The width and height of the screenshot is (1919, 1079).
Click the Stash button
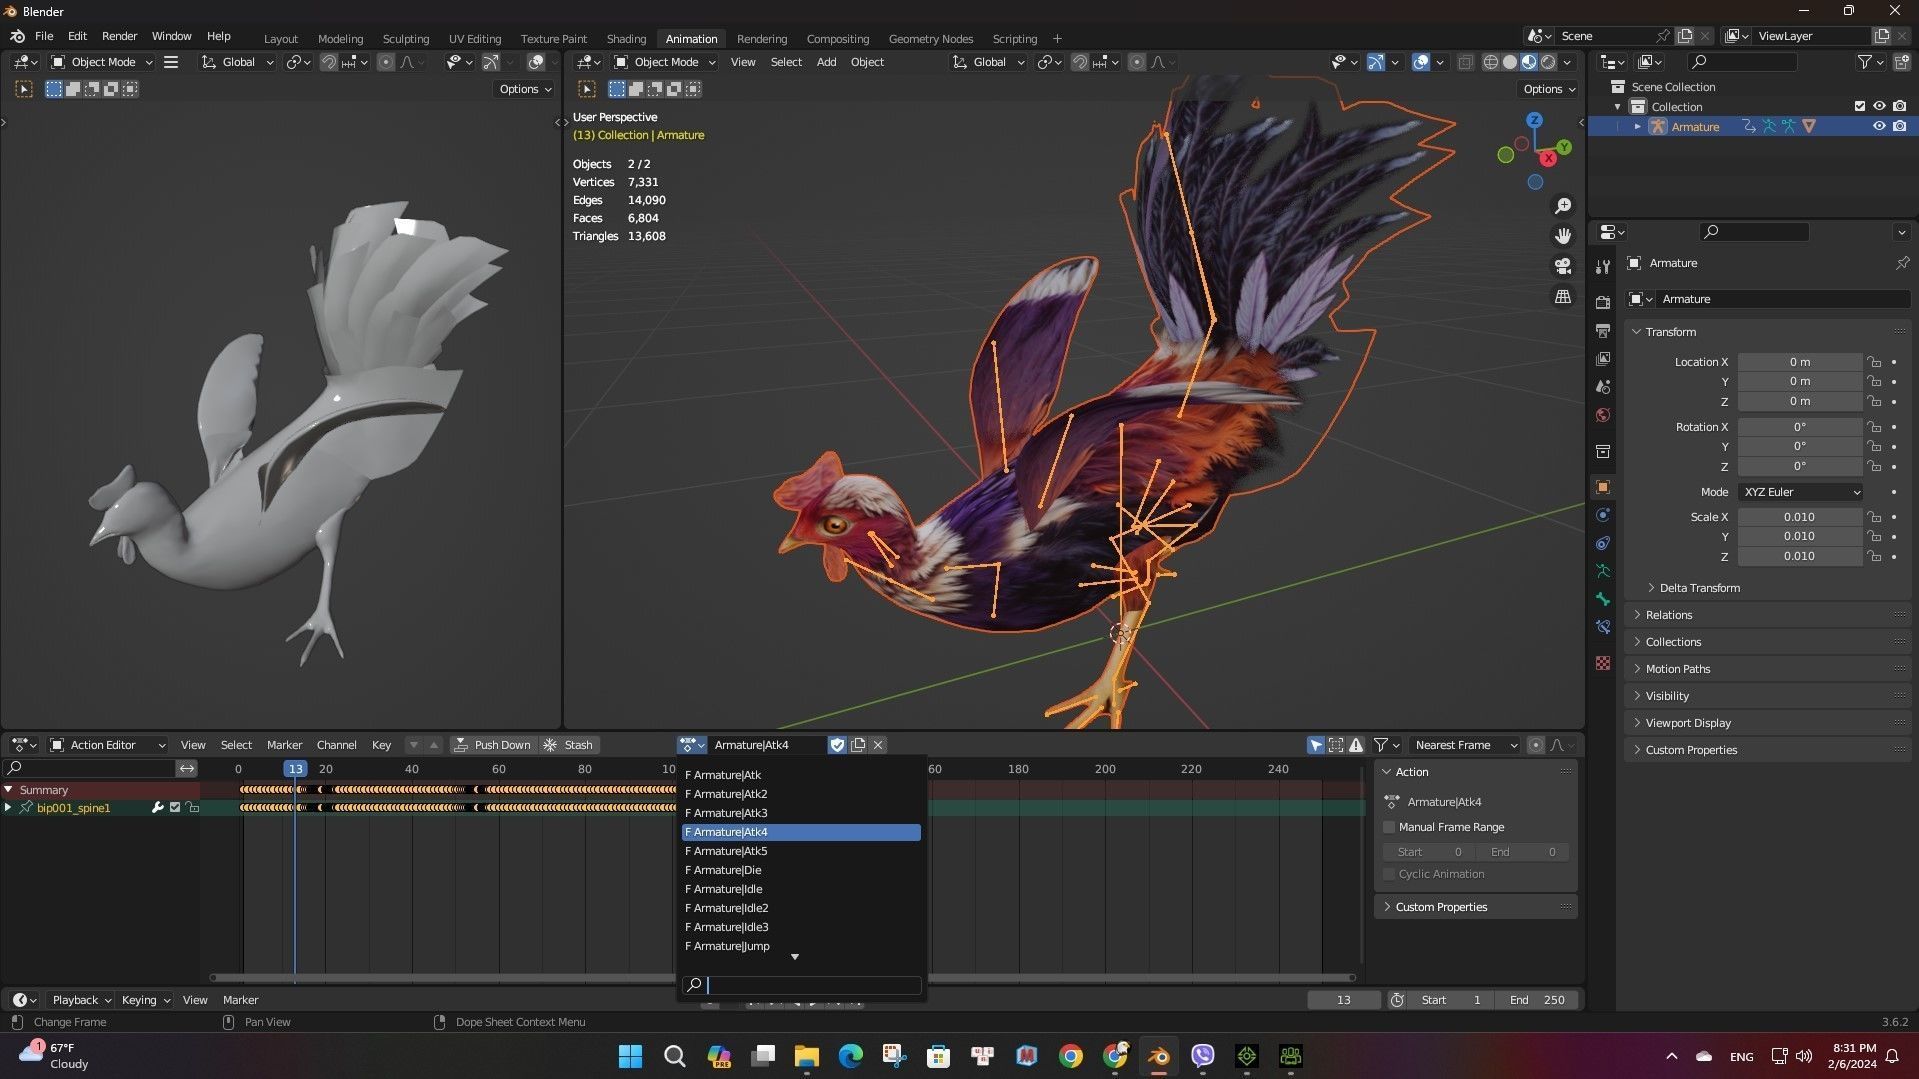pos(568,745)
